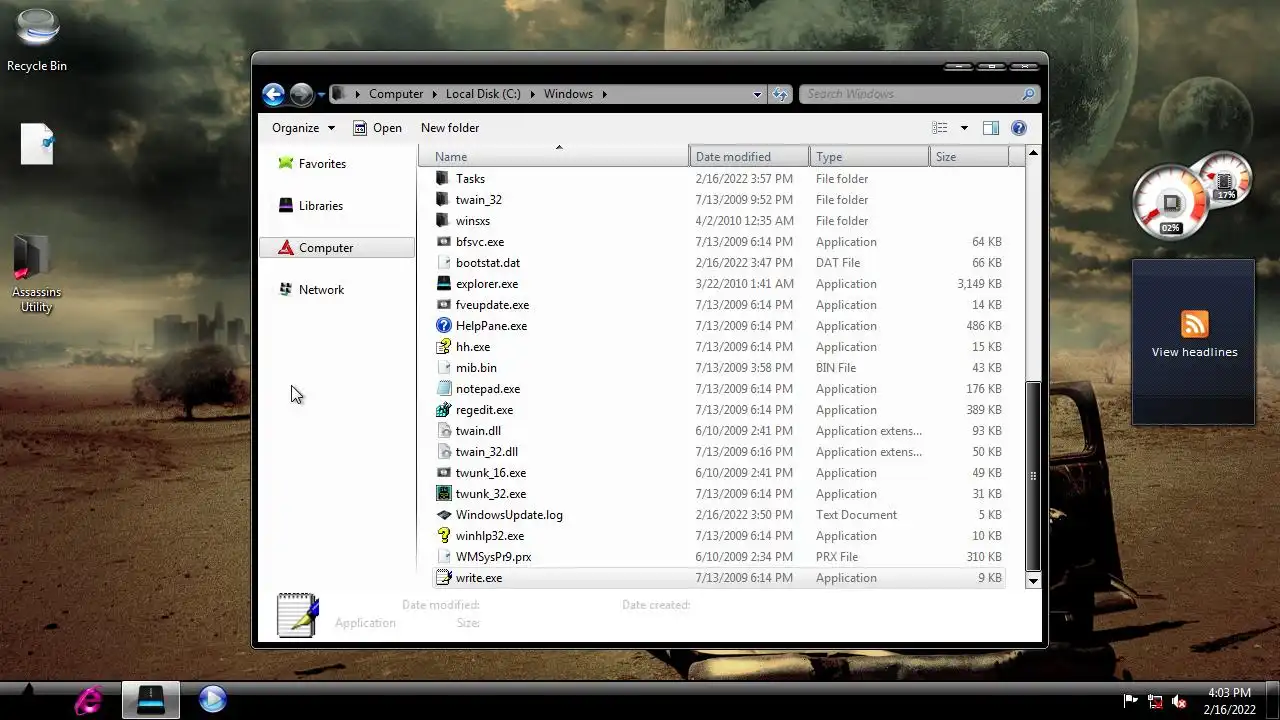Select the notepad.exe file icon
Screen dimensions: 1280x720
tap(444, 389)
